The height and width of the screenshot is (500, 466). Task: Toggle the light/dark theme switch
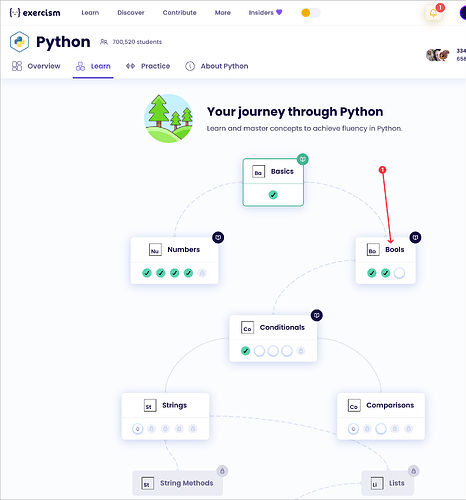(310, 13)
